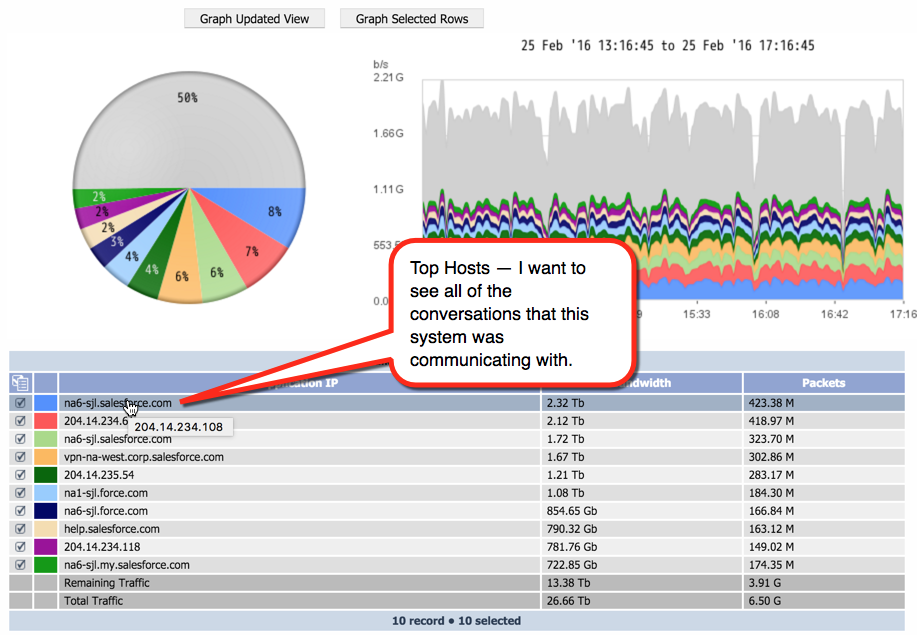Toggle the na6-sjl.my.salesforce.com checkbox
This screenshot has height=635, width=917.
pyautogui.click(x=20, y=565)
